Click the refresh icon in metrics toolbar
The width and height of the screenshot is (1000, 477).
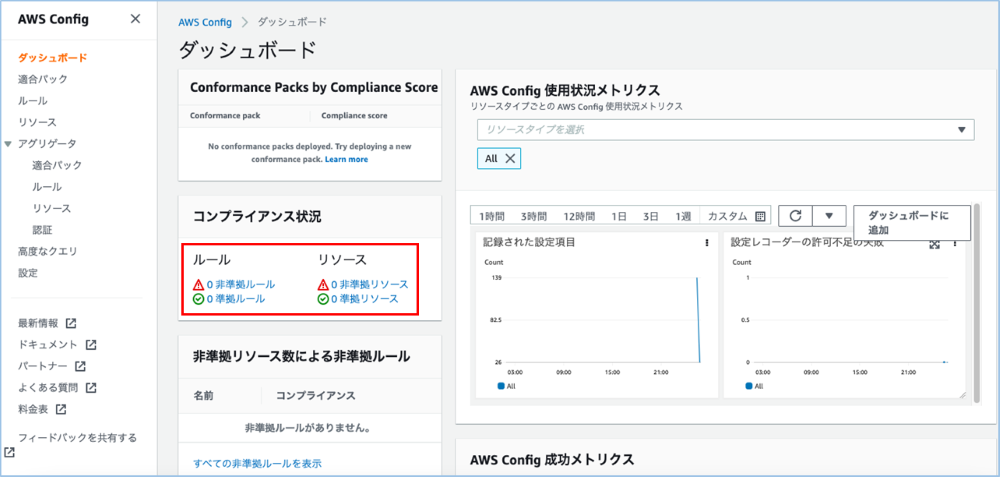pos(795,216)
